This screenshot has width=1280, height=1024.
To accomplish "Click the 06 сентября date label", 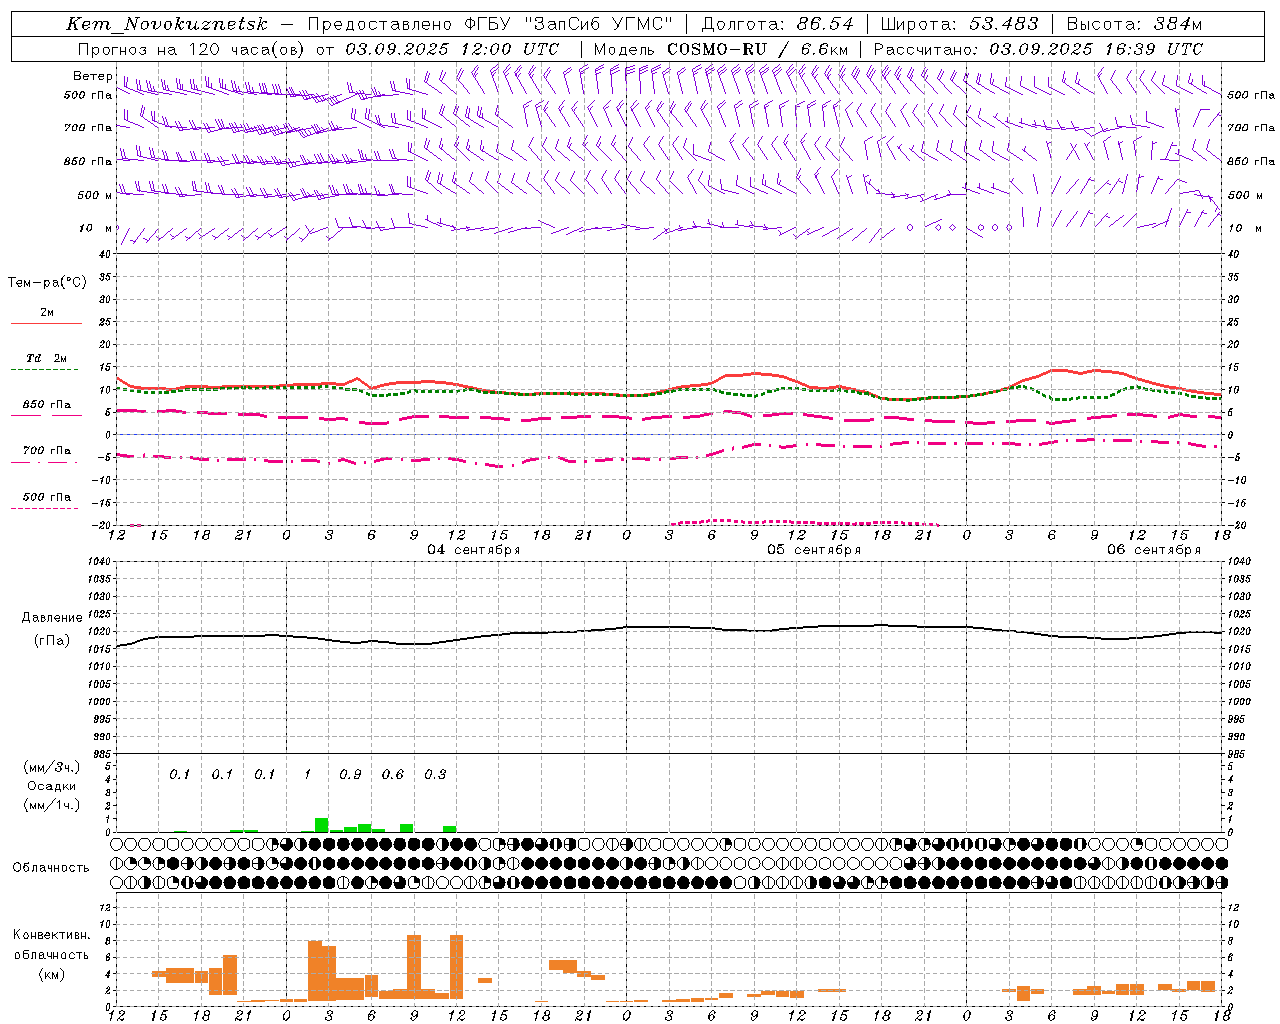I will pos(1154,550).
